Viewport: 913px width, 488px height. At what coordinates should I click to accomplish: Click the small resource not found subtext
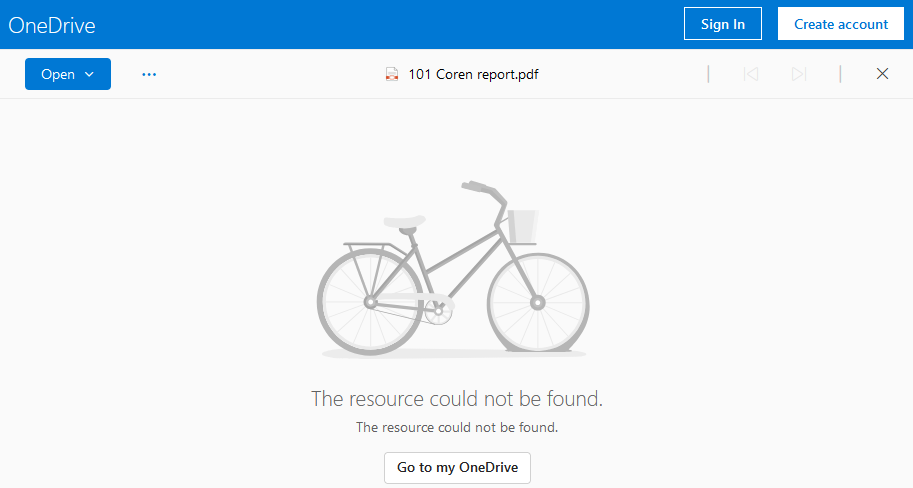click(457, 427)
